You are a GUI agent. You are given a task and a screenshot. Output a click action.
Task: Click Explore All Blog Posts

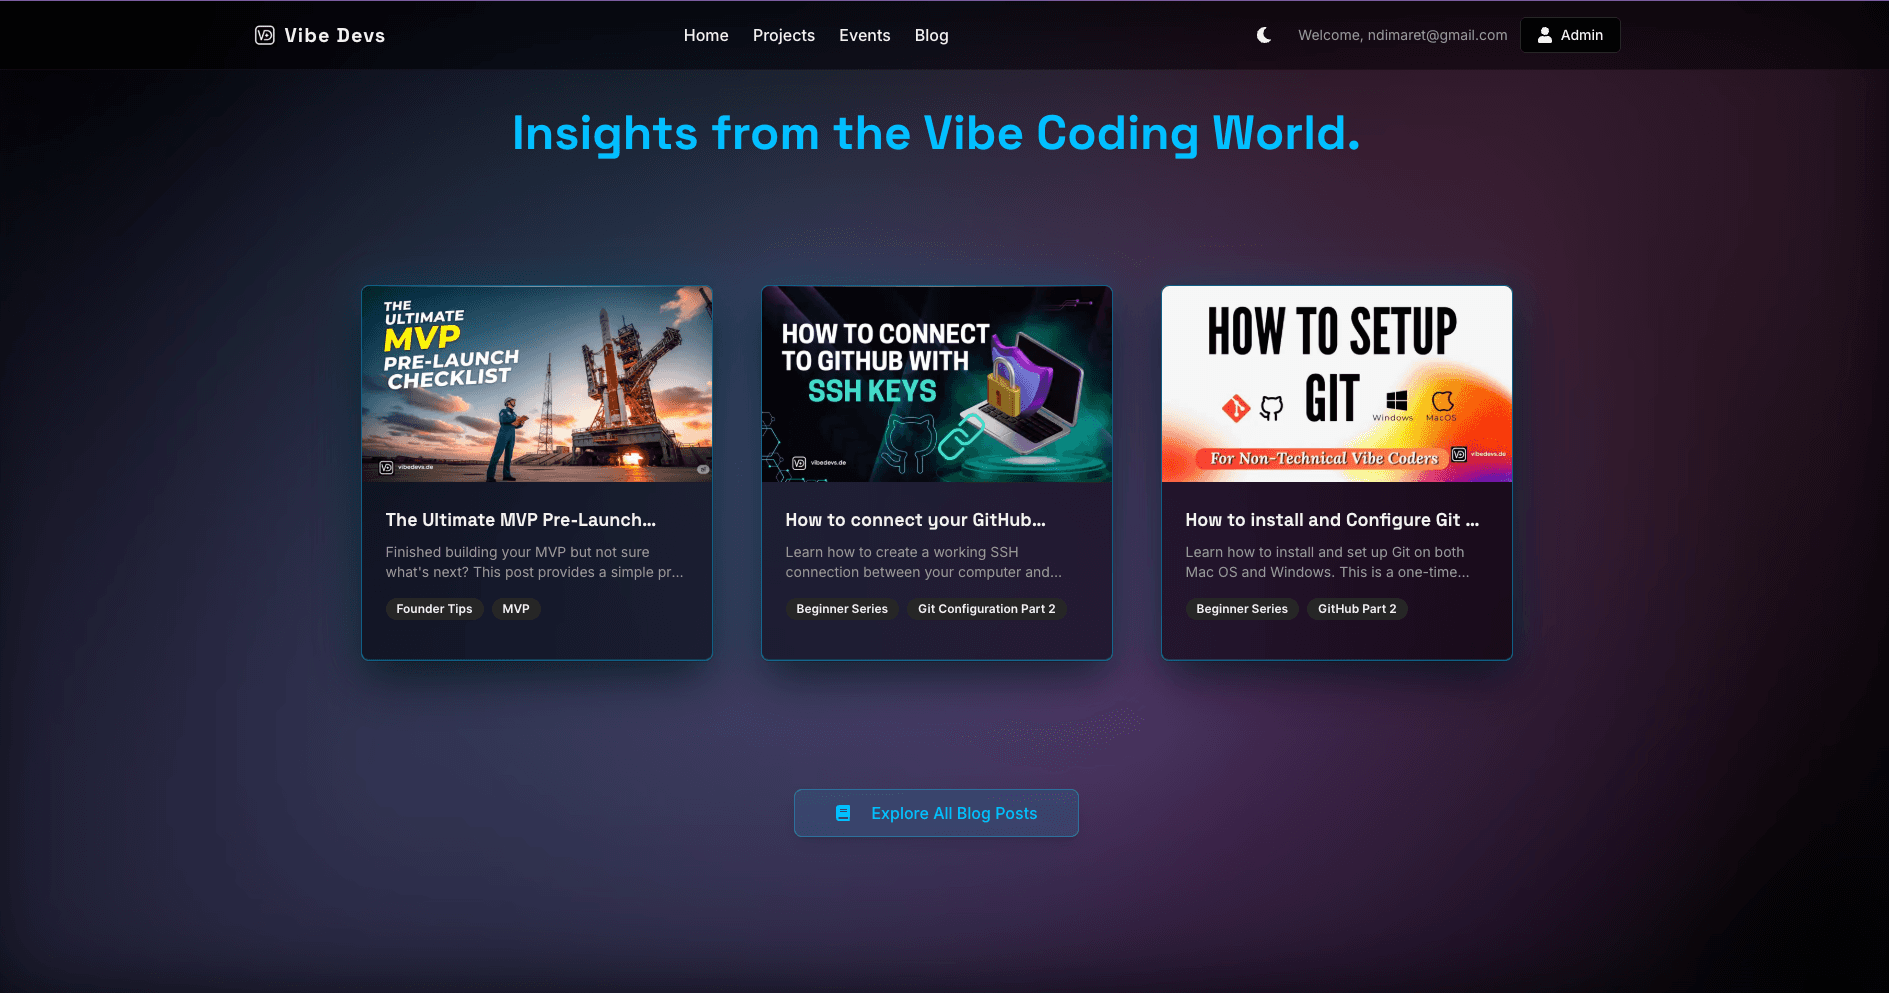tap(935, 813)
